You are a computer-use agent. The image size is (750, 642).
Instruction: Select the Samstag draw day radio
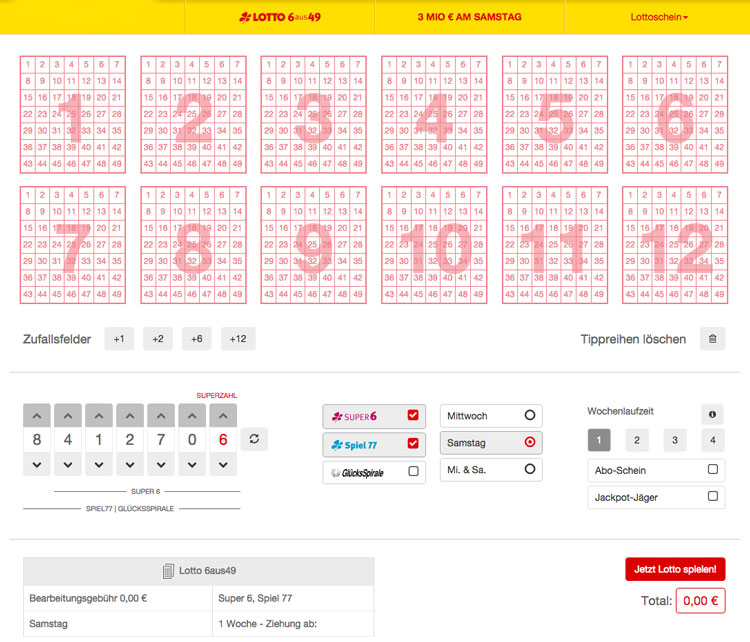pos(529,442)
